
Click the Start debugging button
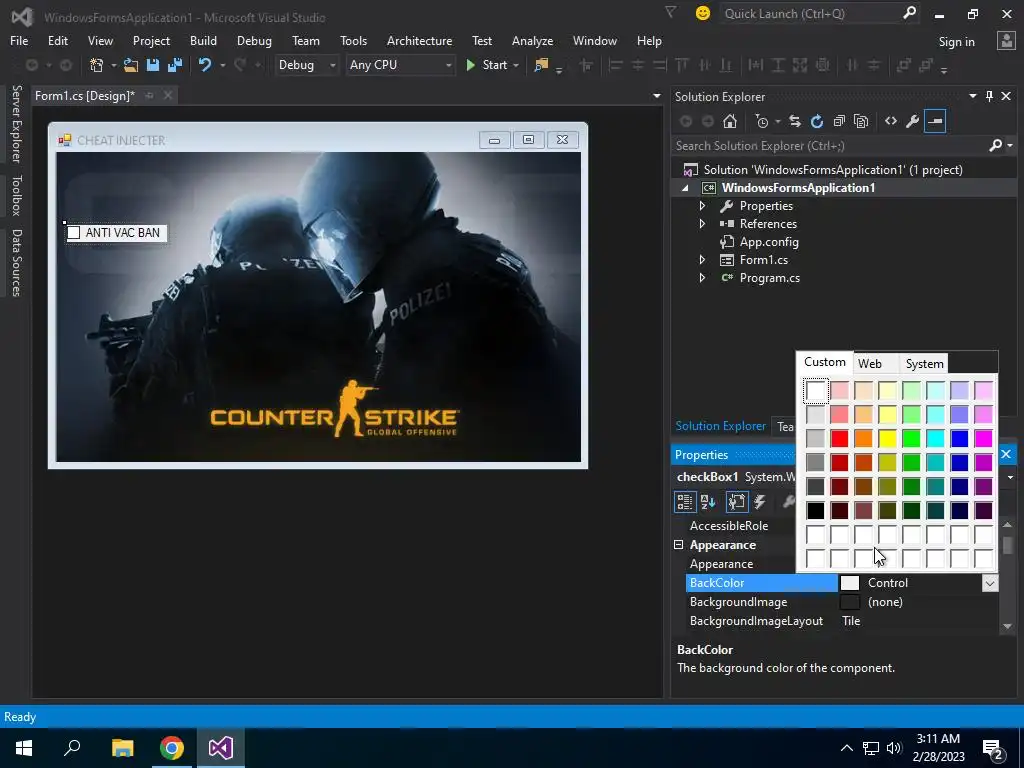[487, 65]
